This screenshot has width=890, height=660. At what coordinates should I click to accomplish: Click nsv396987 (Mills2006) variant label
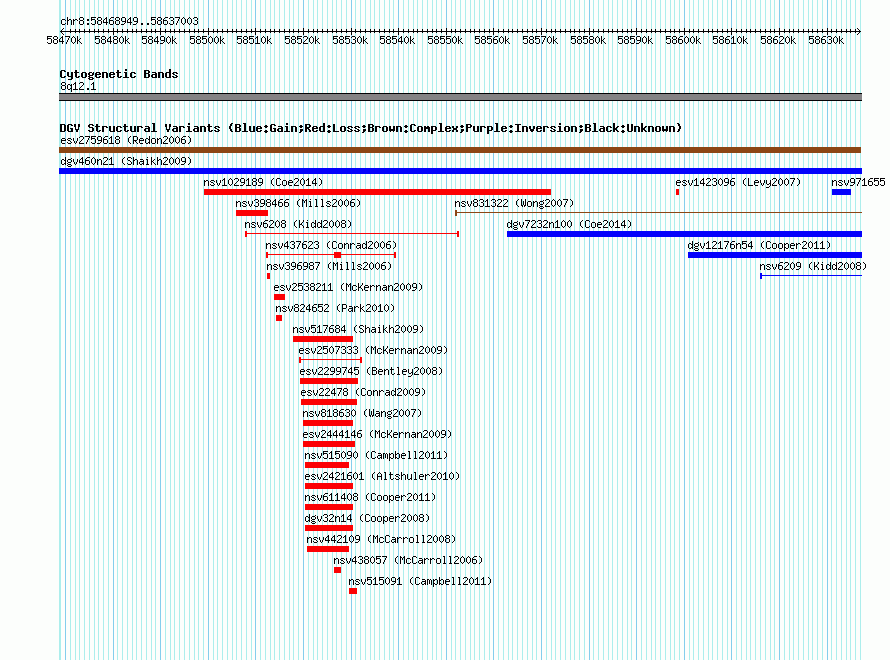329,266
